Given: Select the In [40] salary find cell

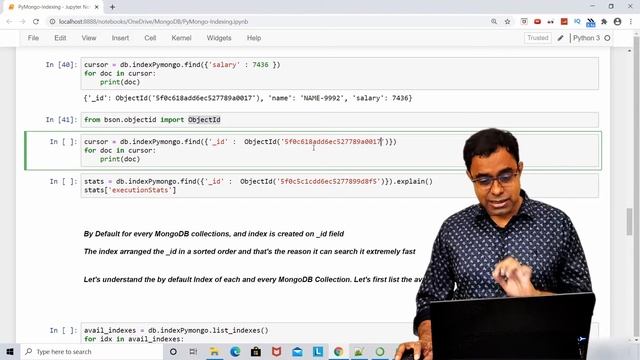Looking at the screenshot, I should [x=340, y=73].
